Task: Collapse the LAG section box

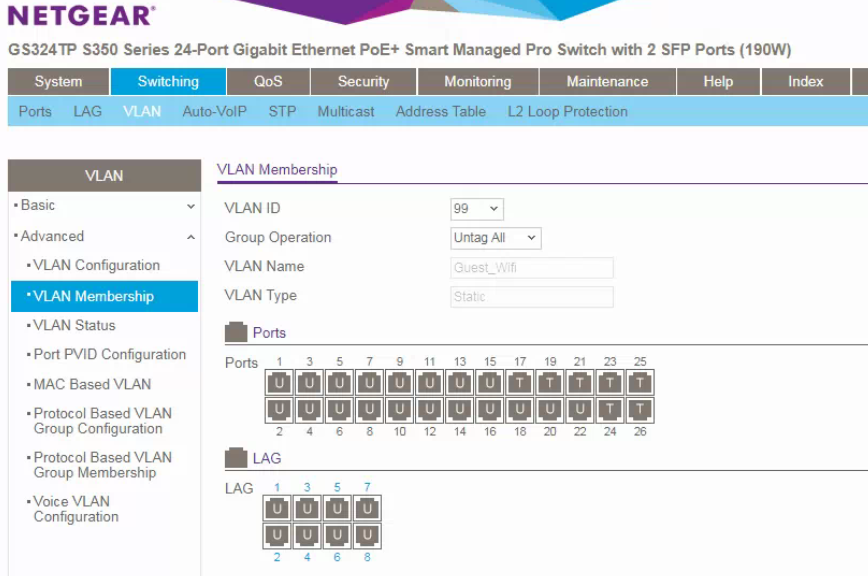Action: pyautogui.click(x=236, y=458)
